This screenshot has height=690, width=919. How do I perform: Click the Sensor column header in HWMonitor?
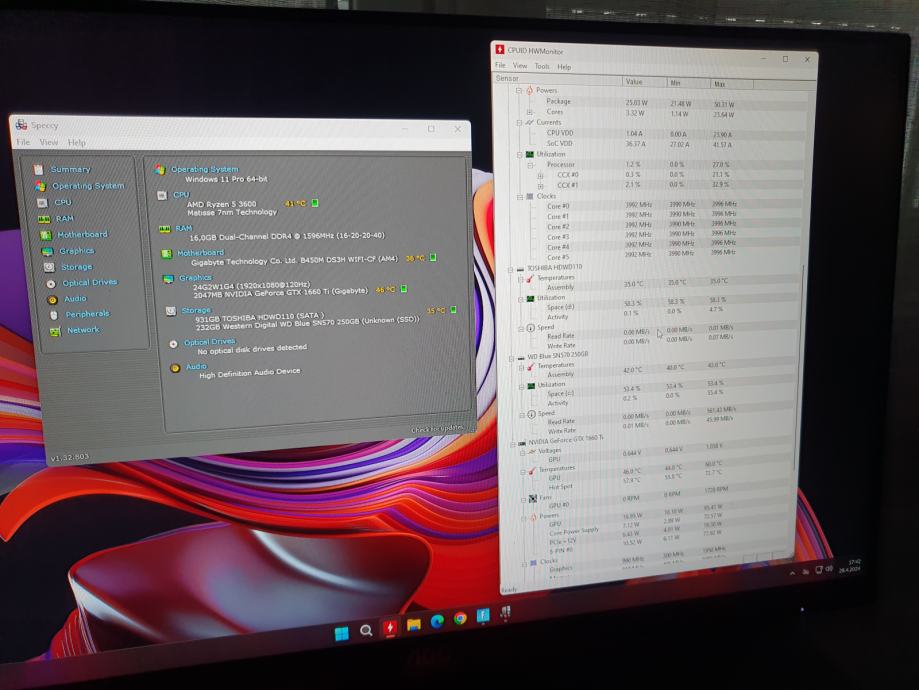[557, 79]
